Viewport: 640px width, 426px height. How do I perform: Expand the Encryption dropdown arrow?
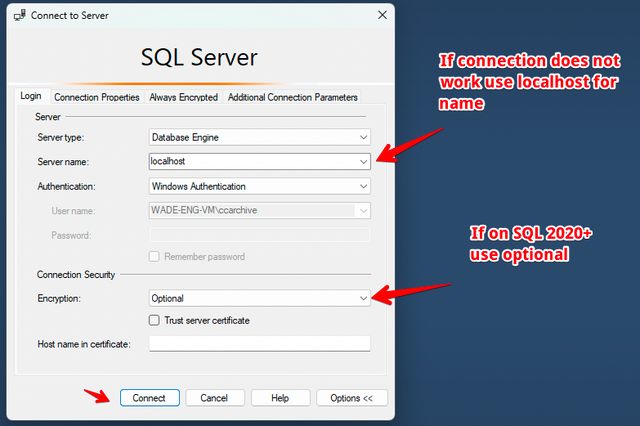point(363,298)
